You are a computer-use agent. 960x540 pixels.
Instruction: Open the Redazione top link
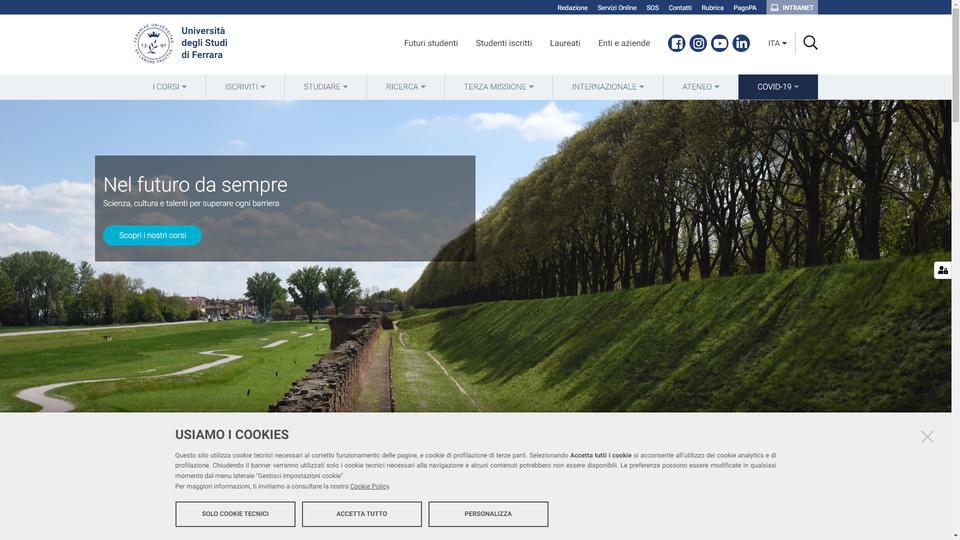click(572, 8)
